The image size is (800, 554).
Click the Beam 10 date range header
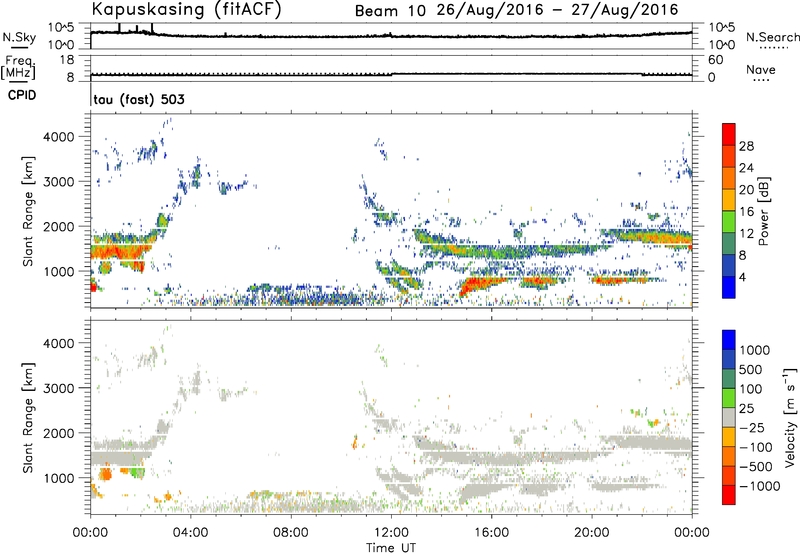[x=516, y=10]
